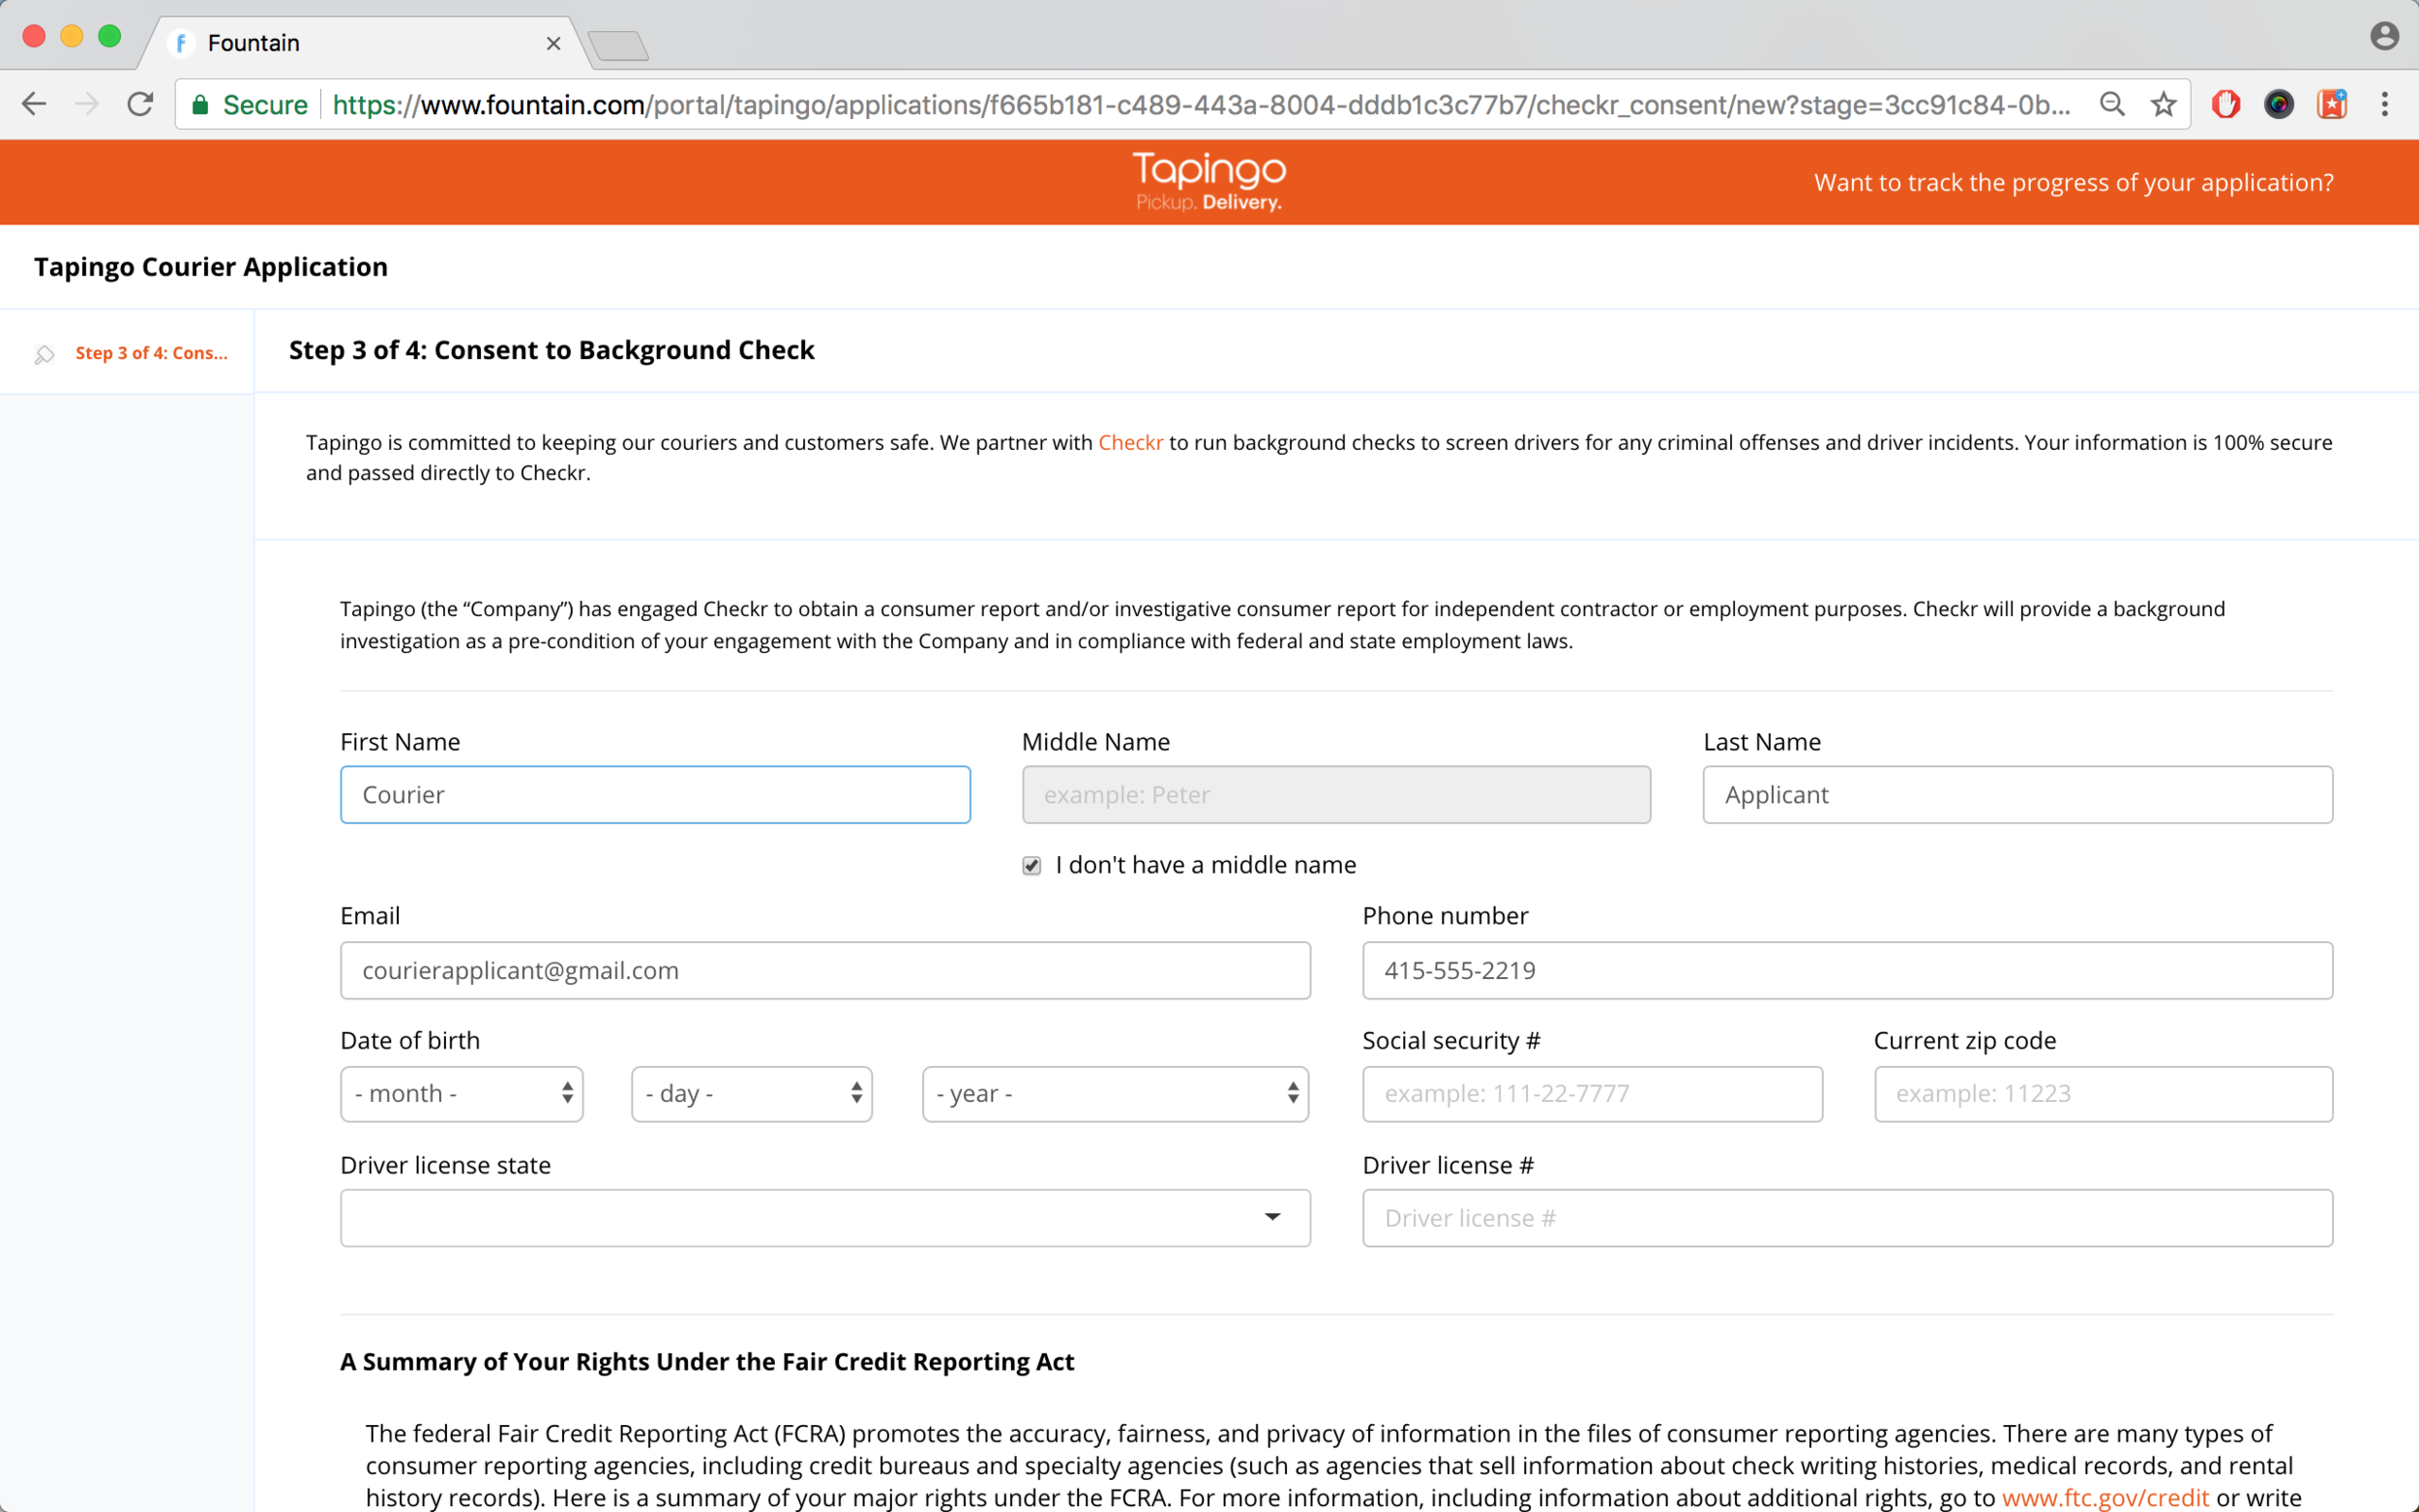
Task: Open a new tab button
Action: [x=618, y=45]
